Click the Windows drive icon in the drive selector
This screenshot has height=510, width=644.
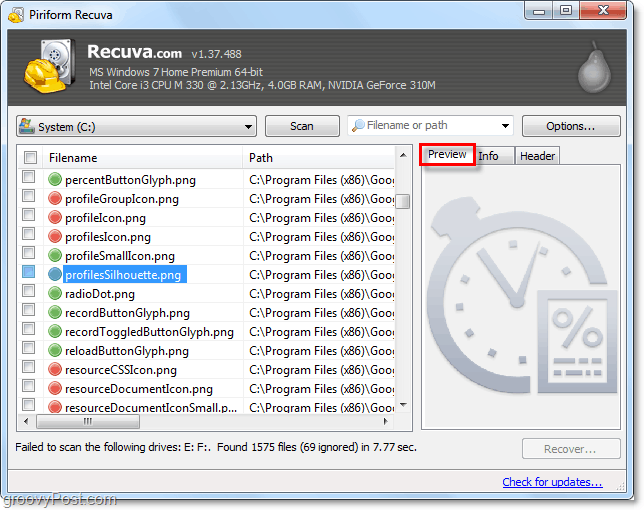tap(27, 126)
